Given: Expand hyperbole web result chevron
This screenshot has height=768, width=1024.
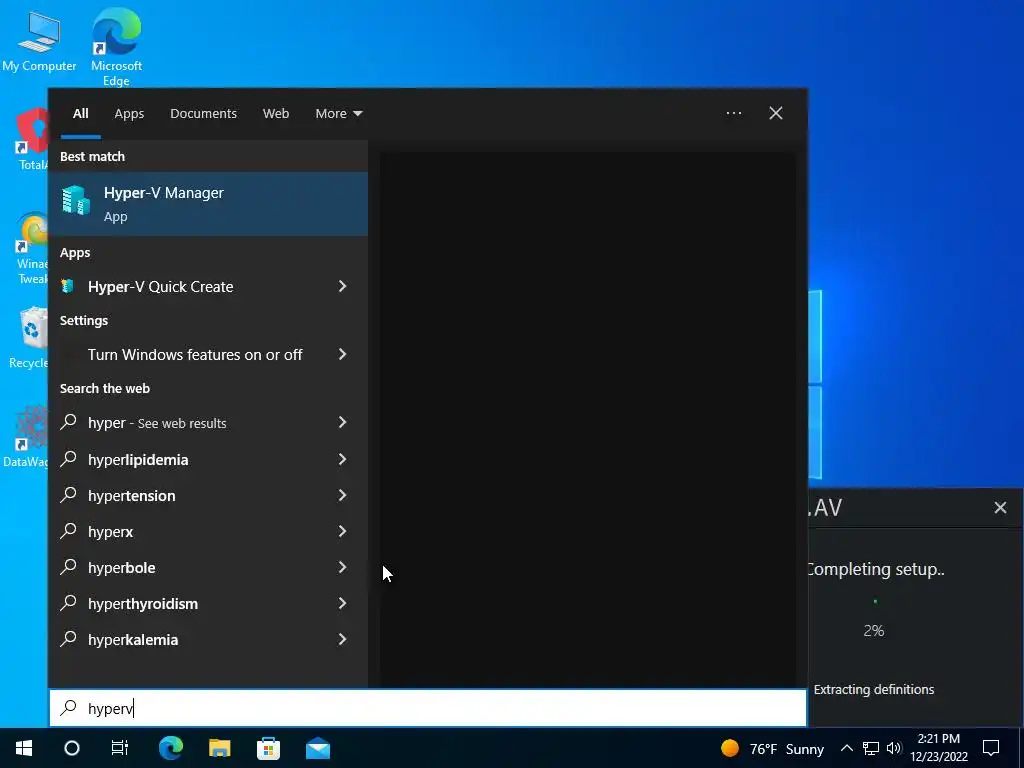Looking at the screenshot, I should (342, 567).
